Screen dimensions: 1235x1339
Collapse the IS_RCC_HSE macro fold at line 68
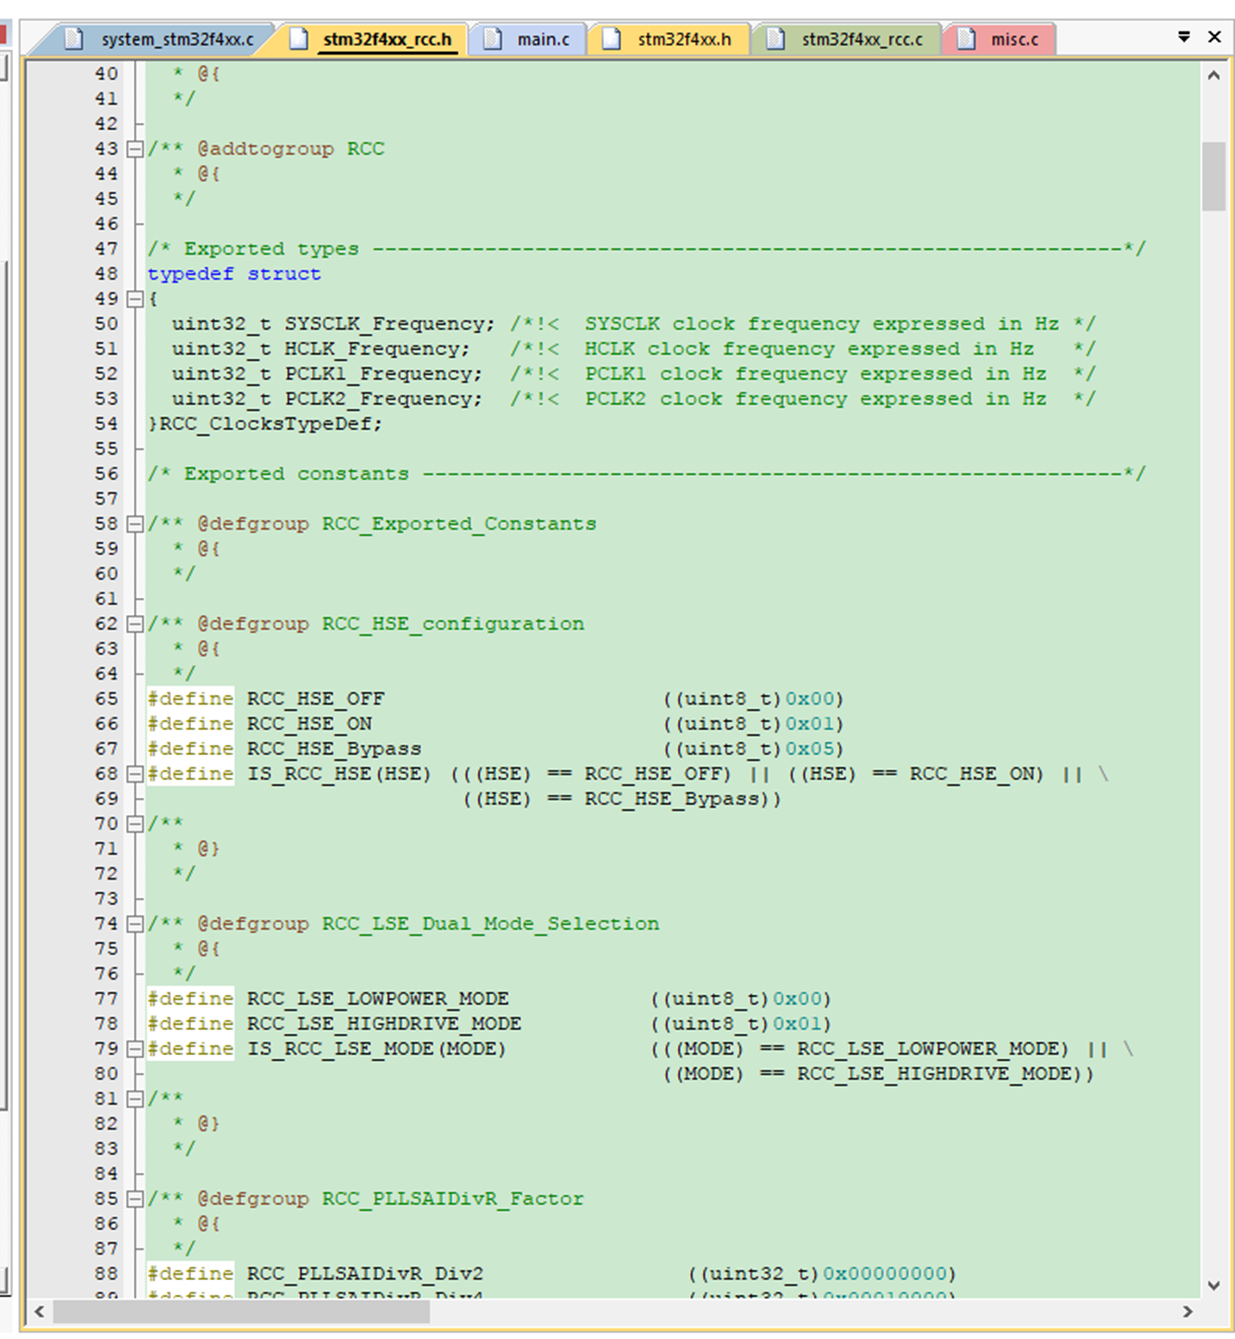pyautogui.click(x=135, y=774)
